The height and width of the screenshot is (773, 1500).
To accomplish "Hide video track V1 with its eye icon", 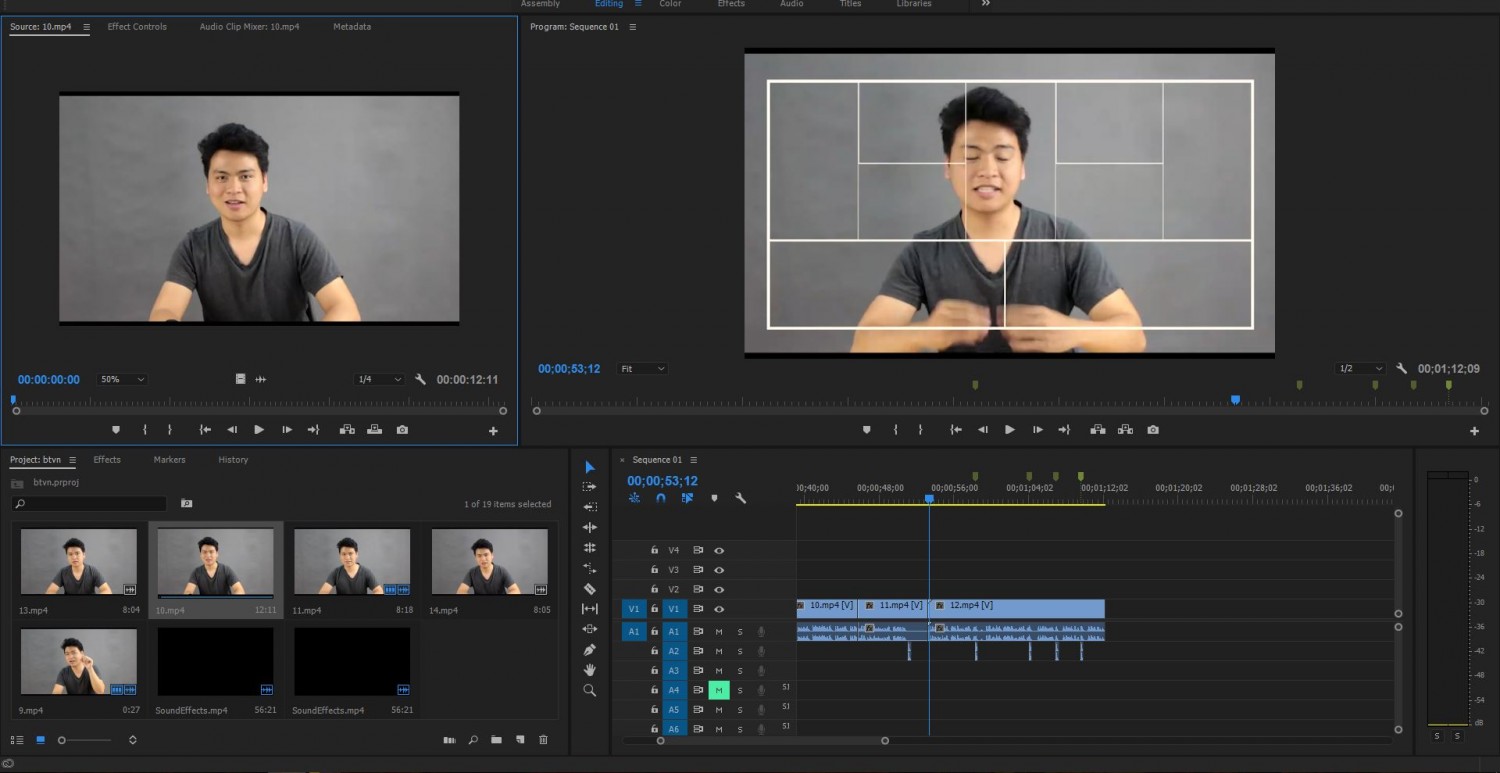I will 719,609.
